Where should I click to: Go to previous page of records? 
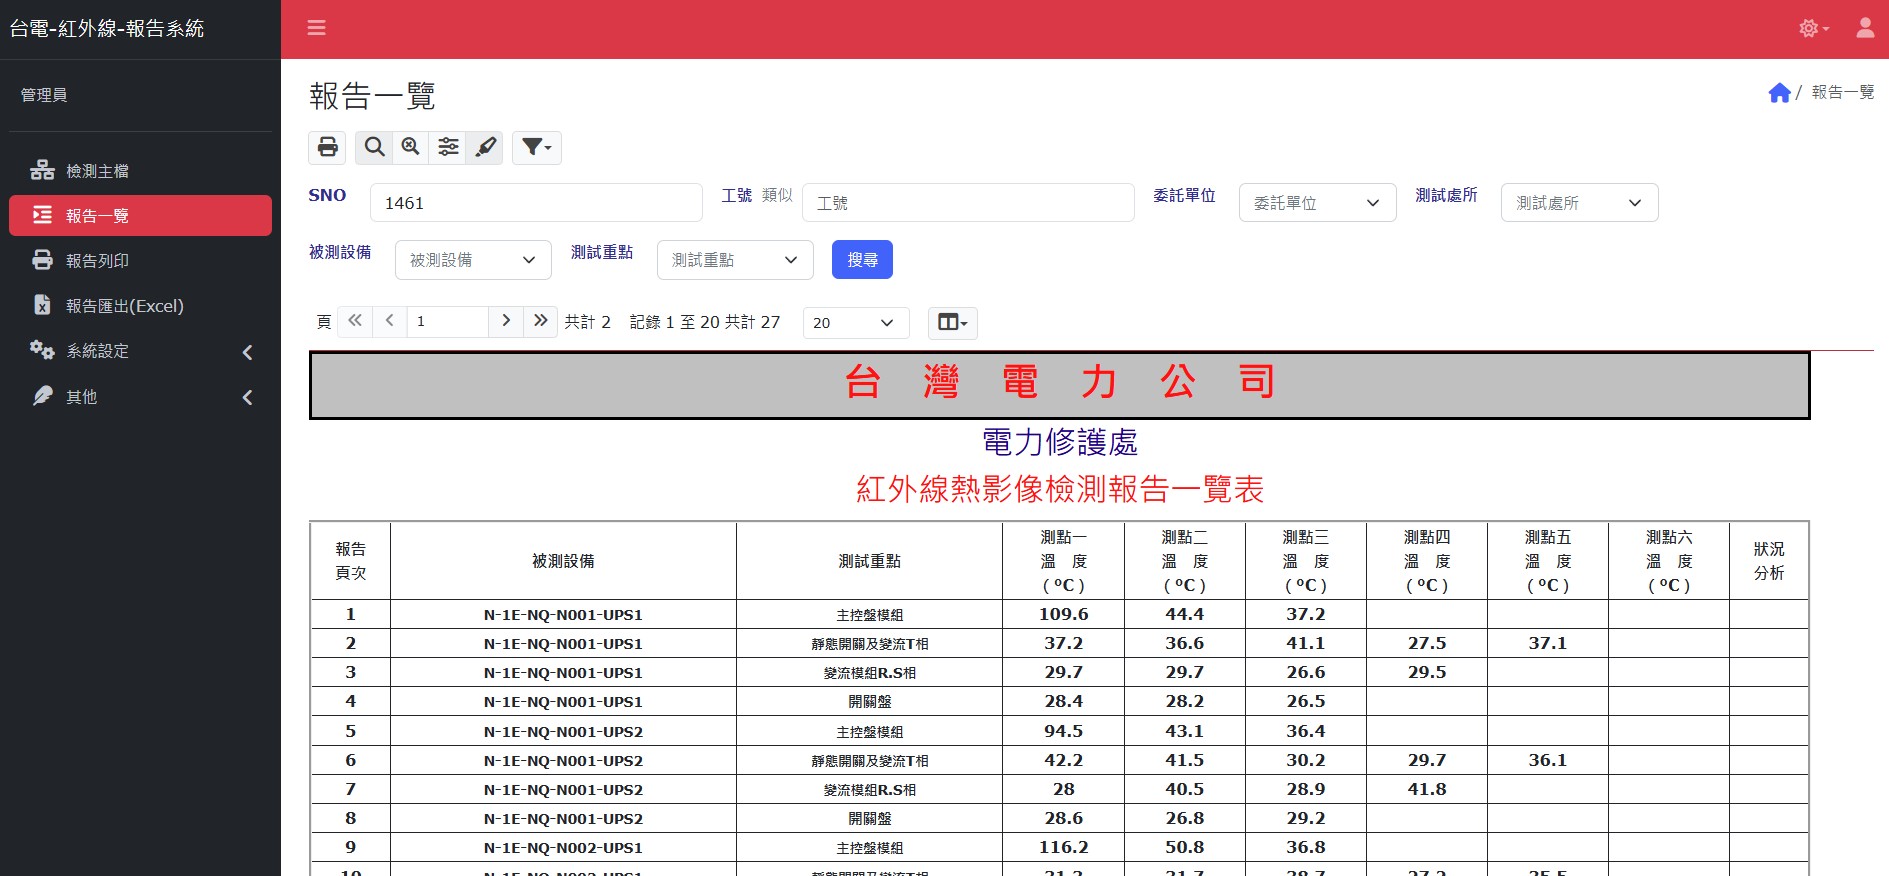[x=389, y=321]
